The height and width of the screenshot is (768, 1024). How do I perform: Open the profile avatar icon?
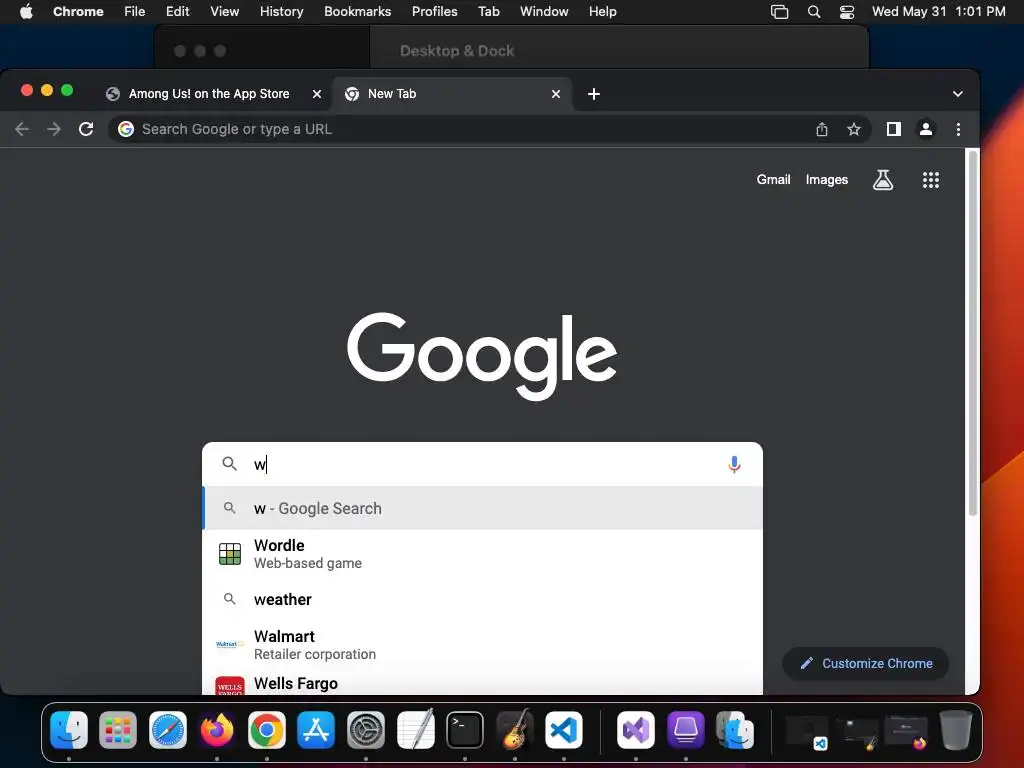[x=925, y=129]
